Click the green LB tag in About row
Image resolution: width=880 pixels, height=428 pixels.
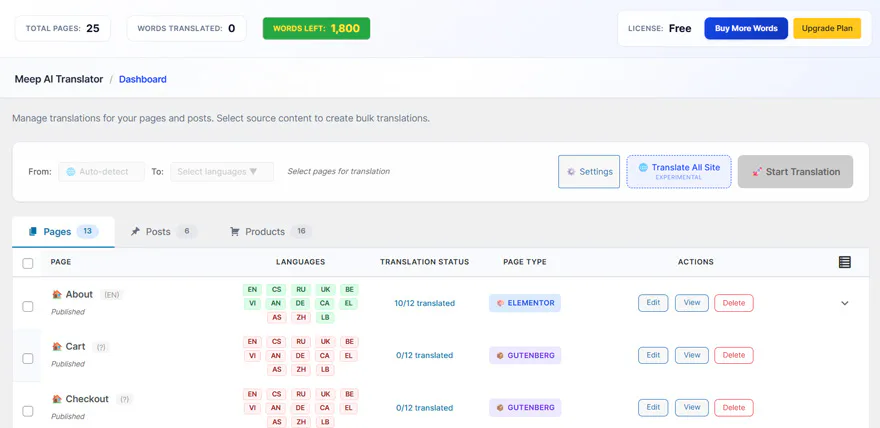tap(324, 317)
